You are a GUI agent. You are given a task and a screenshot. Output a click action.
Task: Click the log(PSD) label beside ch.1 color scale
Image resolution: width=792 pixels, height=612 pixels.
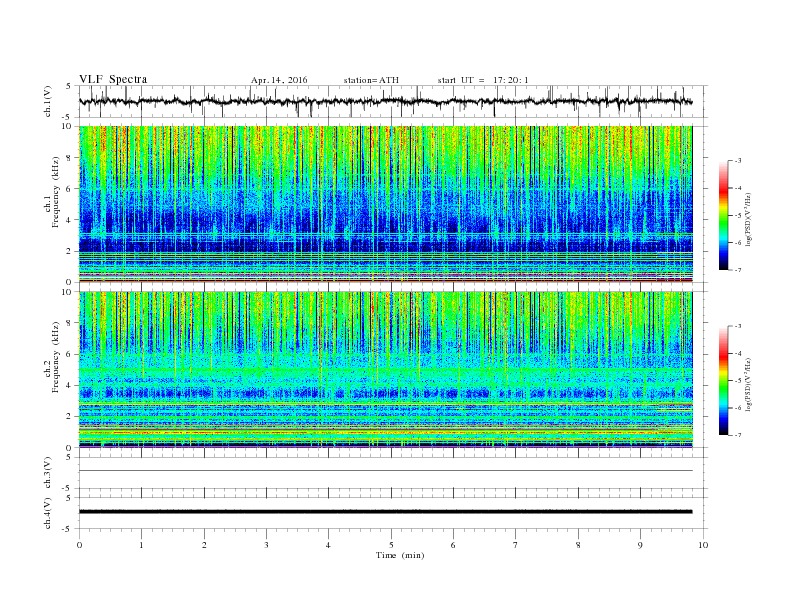(748, 219)
